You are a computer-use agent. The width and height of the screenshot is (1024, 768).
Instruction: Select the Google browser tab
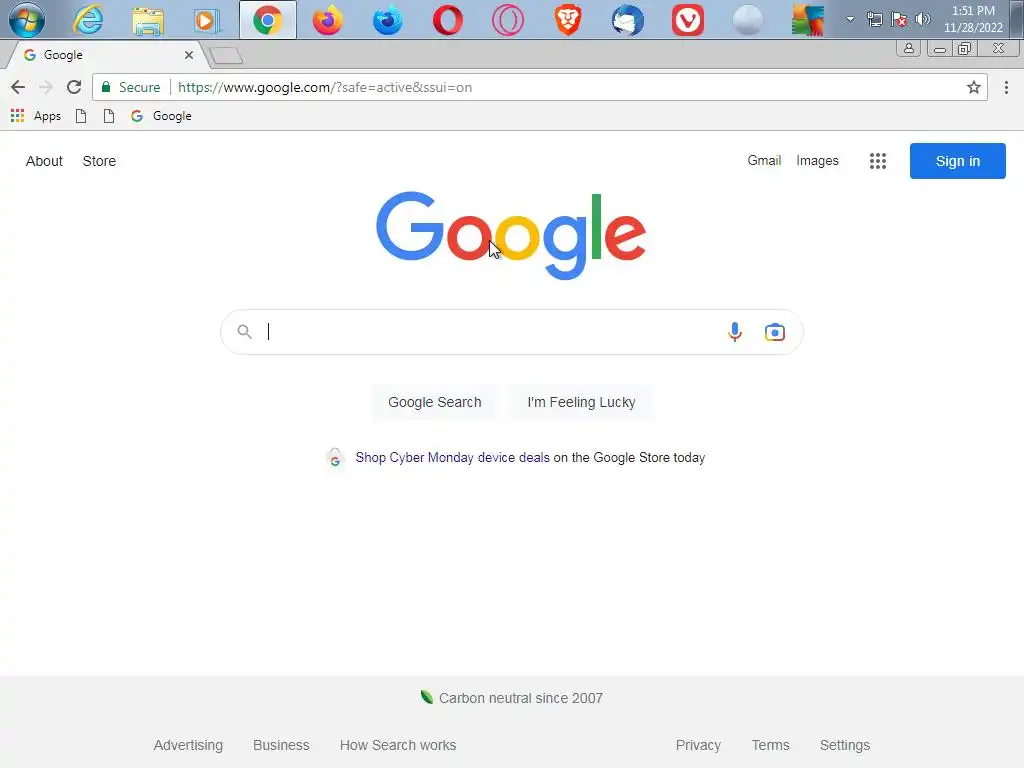pos(104,55)
